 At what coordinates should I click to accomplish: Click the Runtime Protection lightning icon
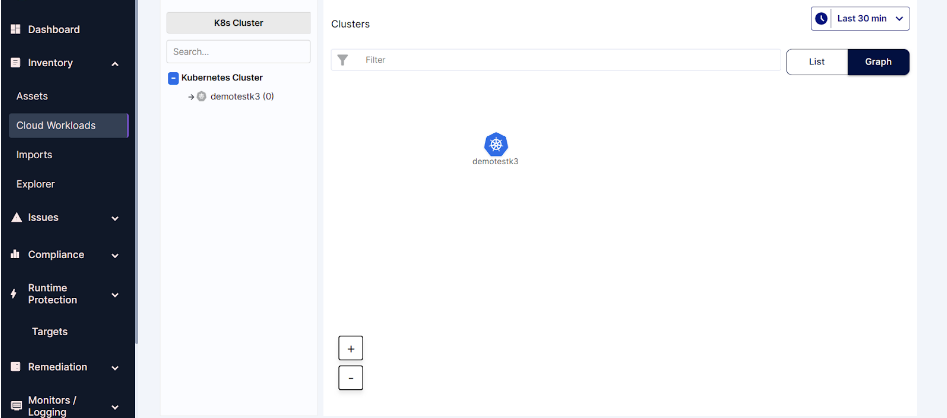tap(14, 294)
